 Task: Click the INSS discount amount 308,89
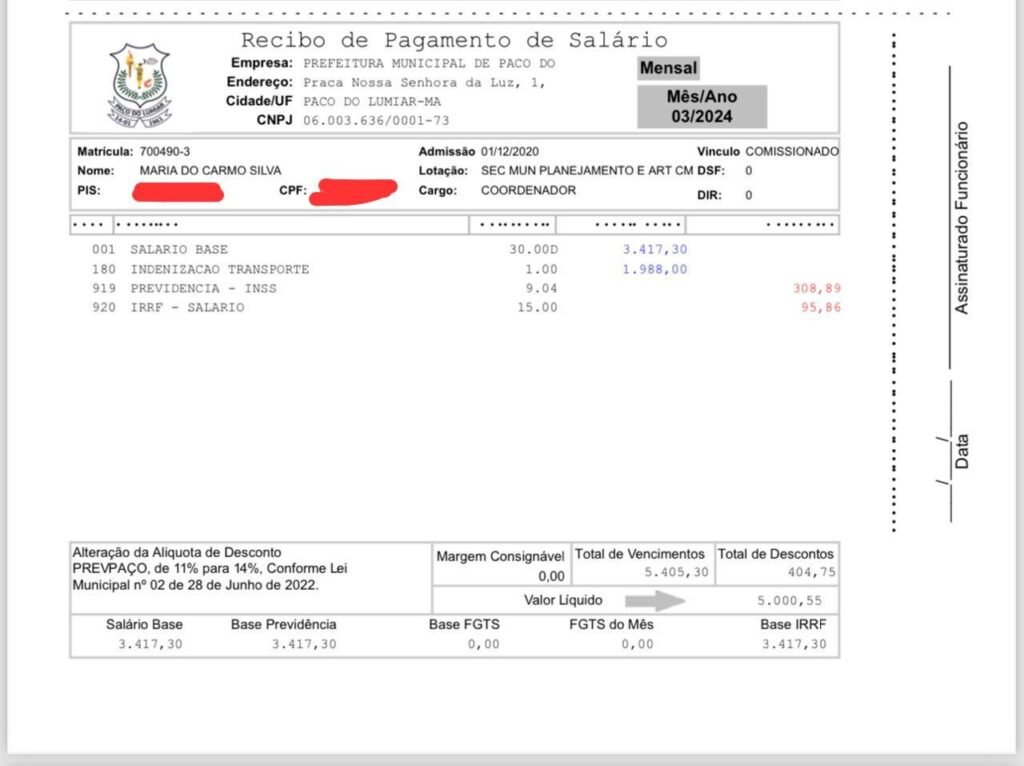click(814, 288)
